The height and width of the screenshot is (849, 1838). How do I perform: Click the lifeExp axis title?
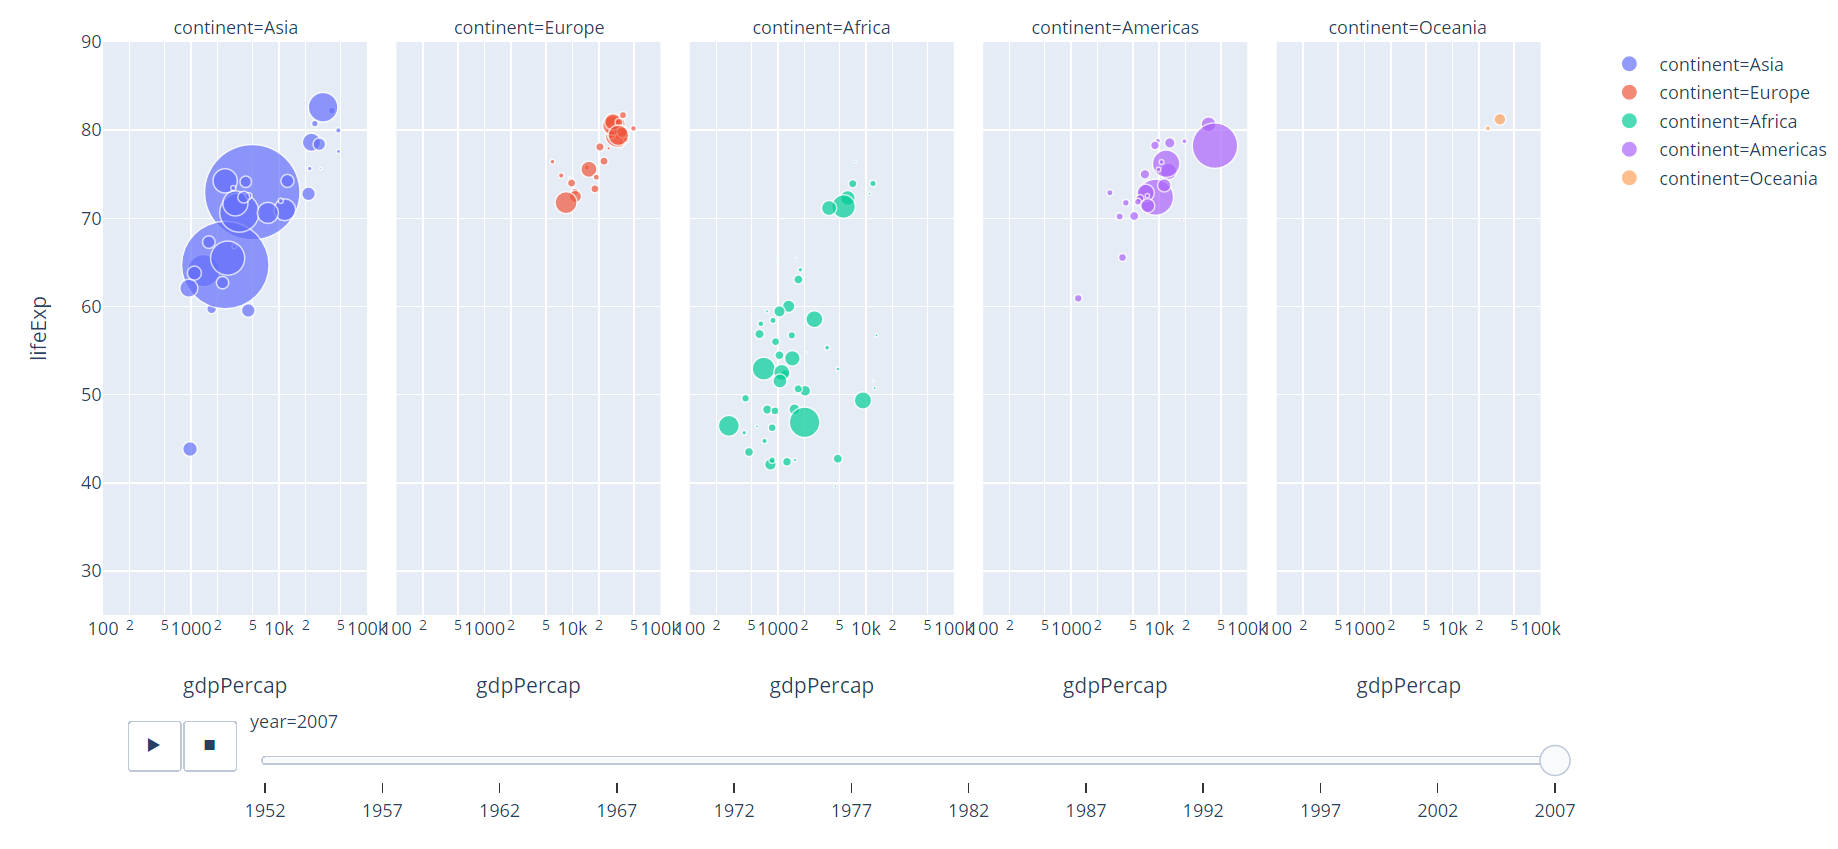pos(38,326)
